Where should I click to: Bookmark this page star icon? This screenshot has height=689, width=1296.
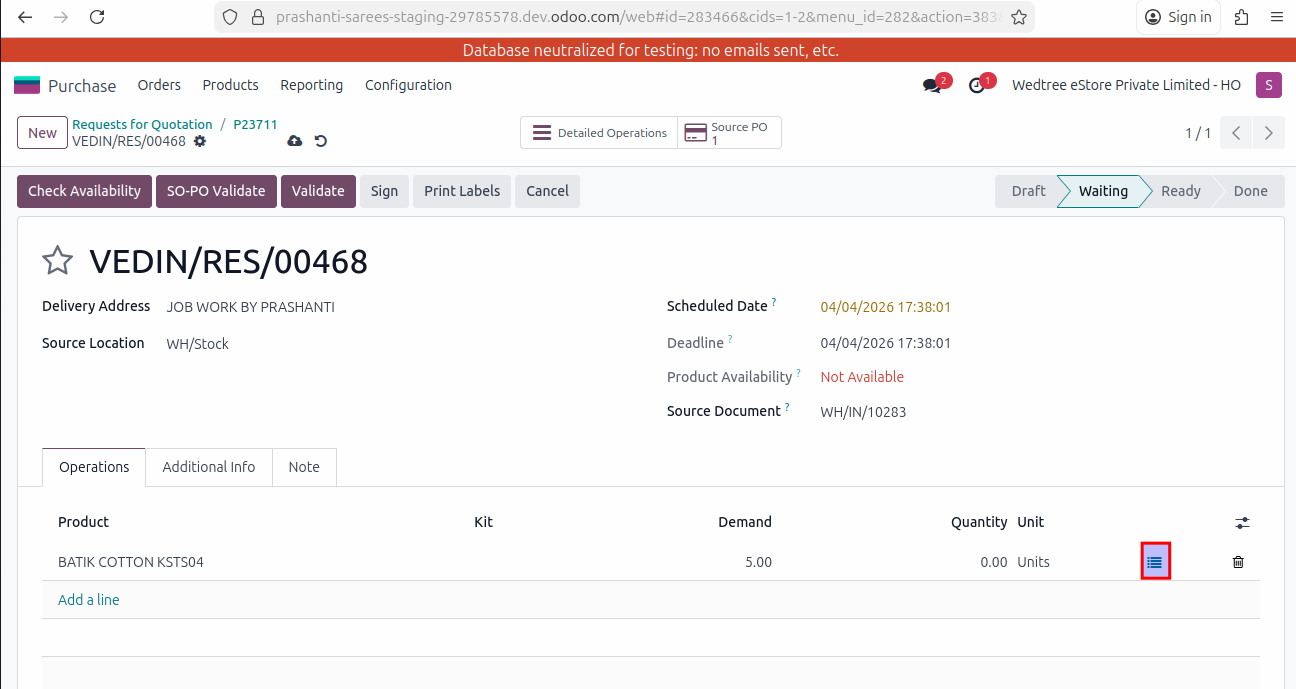coord(1018,17)
